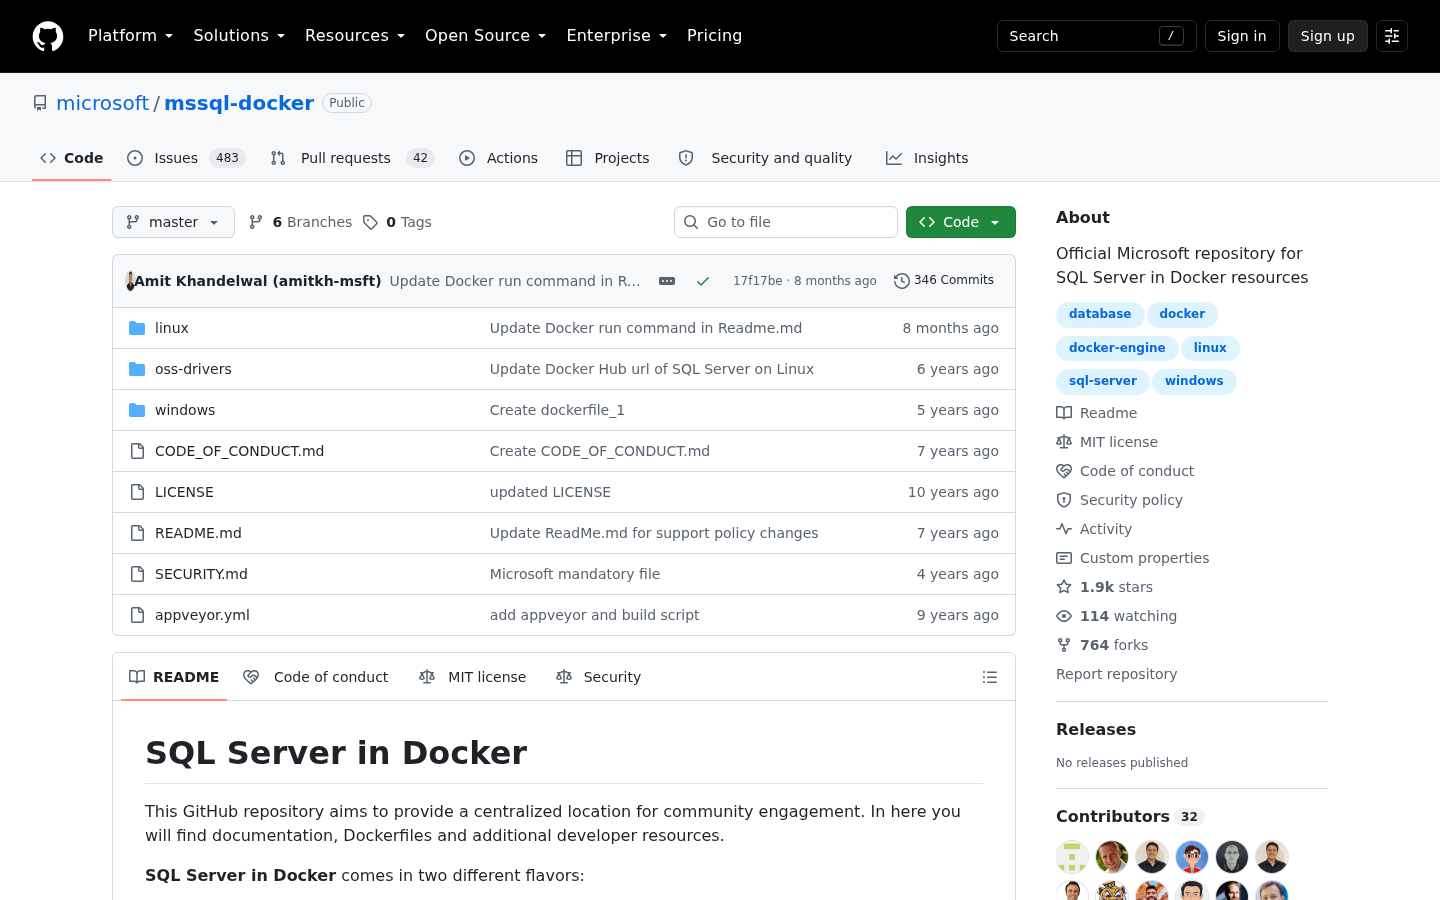
Task: Expand the Open Source menu
Action: [x=485, y=36]
